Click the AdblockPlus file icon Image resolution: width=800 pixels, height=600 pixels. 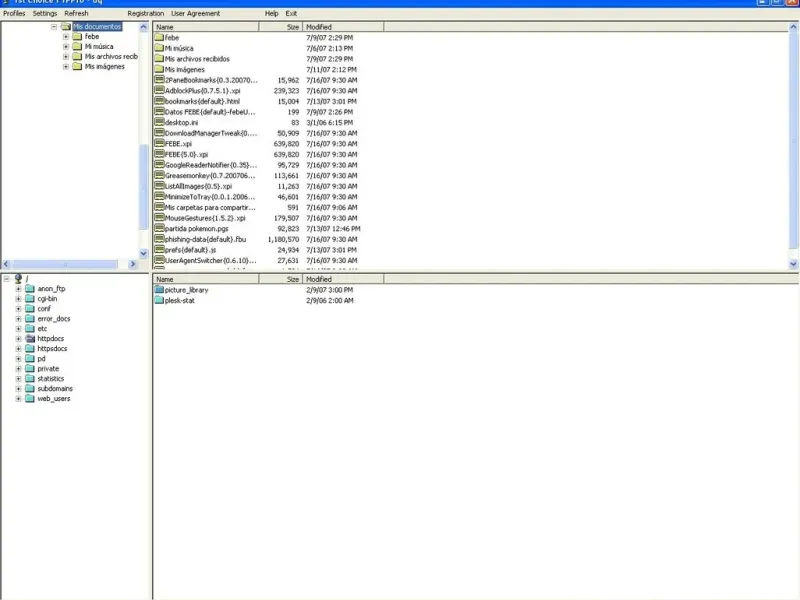[x=159, y=90]
